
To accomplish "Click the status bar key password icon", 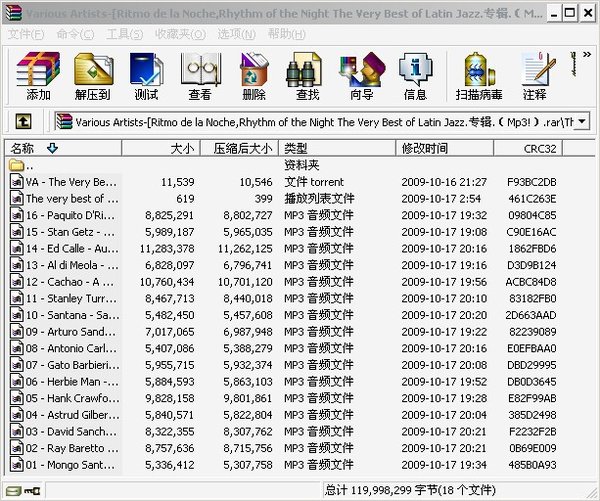I will [32, 491].
